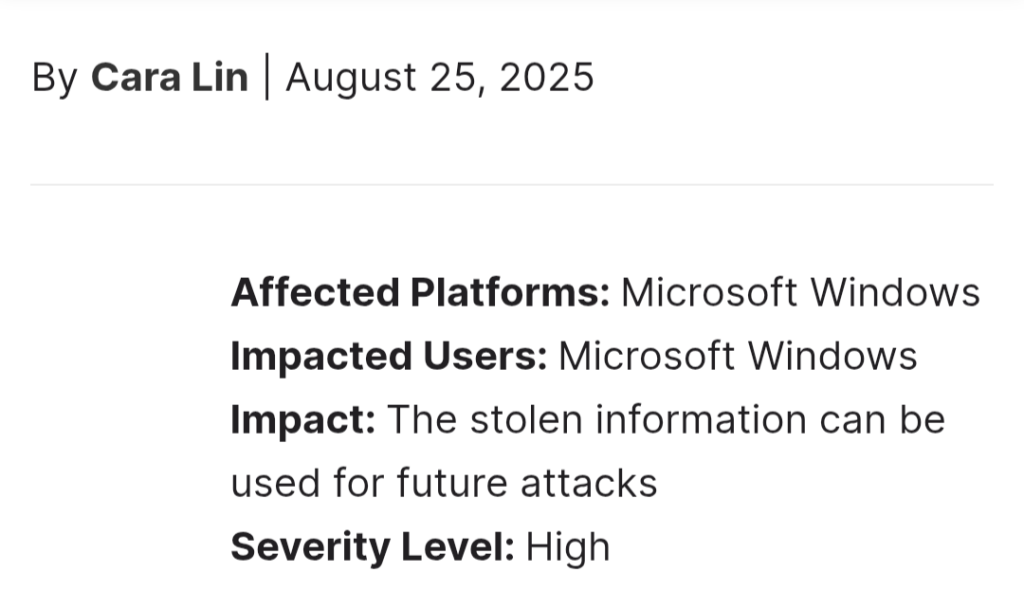Click "Microsoft Windows" next to Affected Platforms
The height and width of the screenshot is (609, 1024).
point(801,292)
